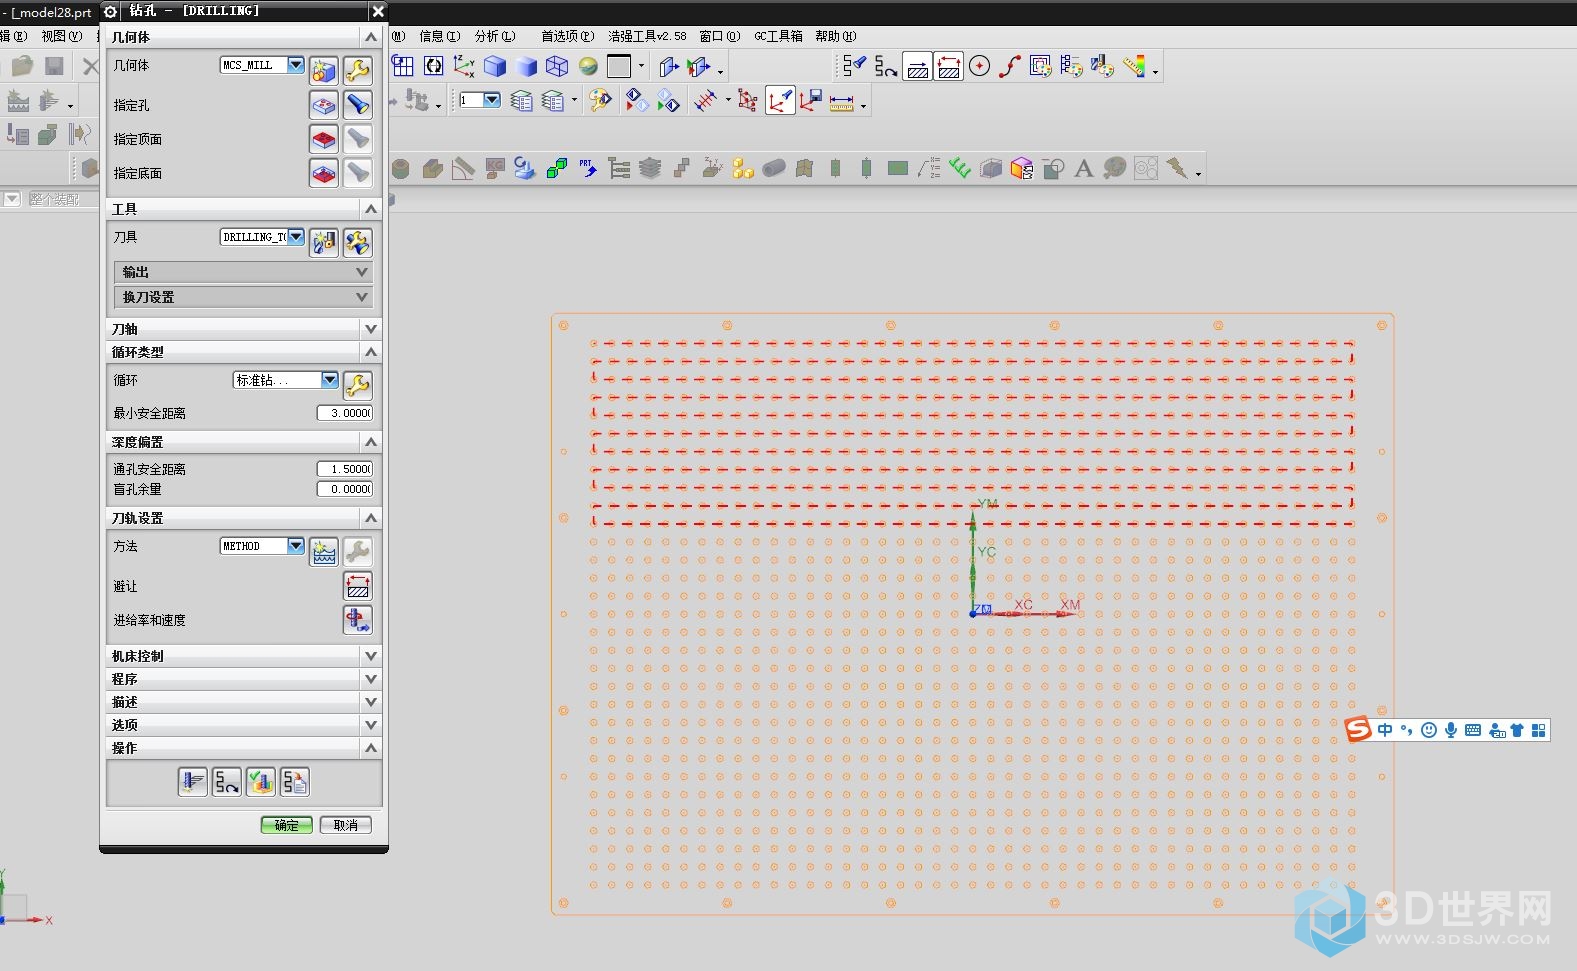Viewport: 1577px width, 971px height.
Task: Click the specify holes (指定孔) select icon
Action: click(x=324, y=104)
